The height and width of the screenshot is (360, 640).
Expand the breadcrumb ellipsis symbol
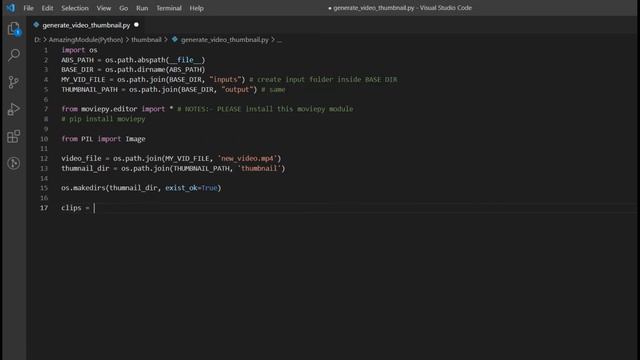point(279,40)
